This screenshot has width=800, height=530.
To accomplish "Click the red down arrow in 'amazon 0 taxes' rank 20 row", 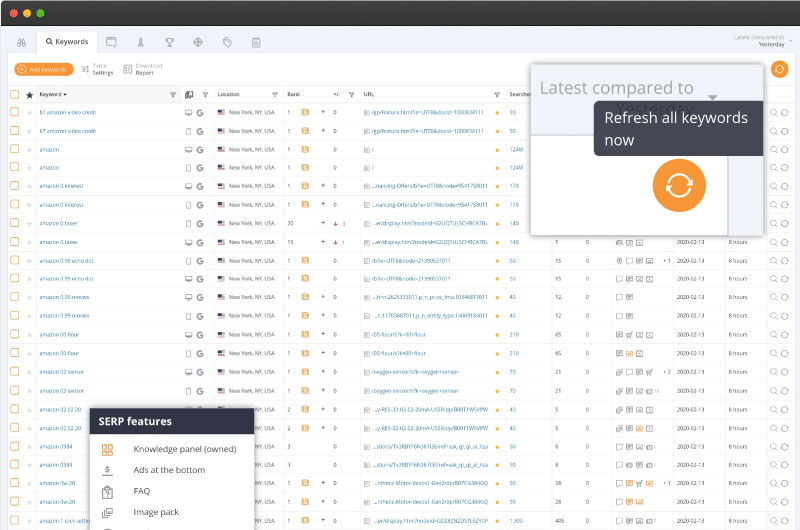I will [335, 223].
